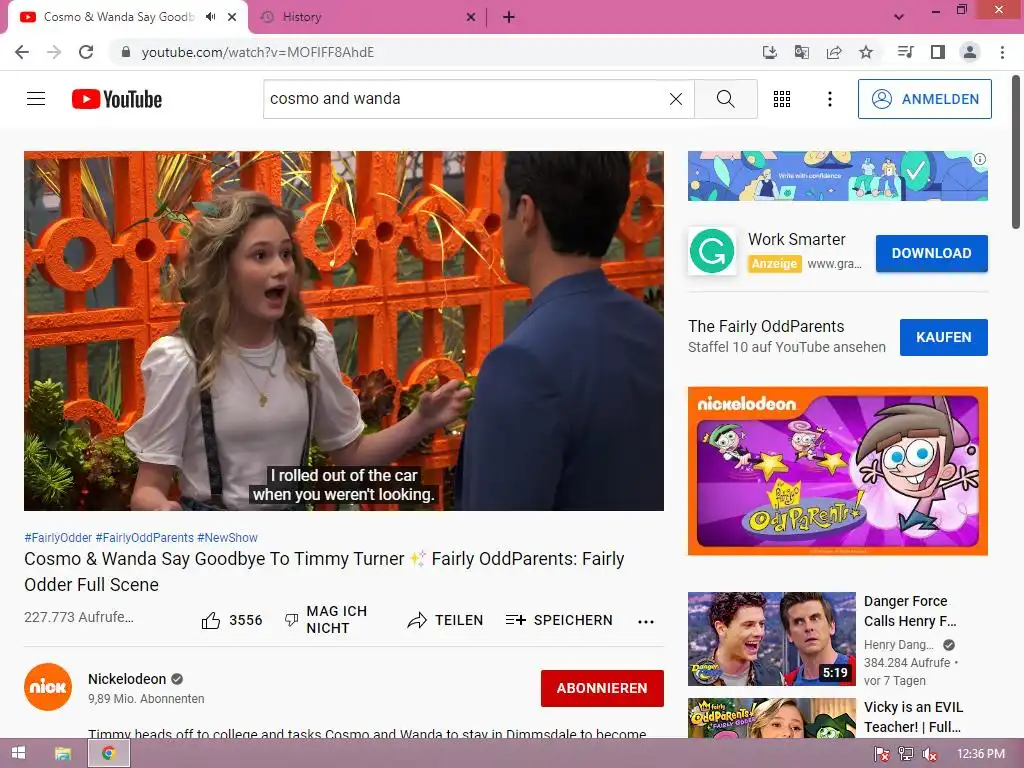Run search with the magnifier button
Image resolution: width=1024 pixels, height=768 pixels.
(726, 99)
